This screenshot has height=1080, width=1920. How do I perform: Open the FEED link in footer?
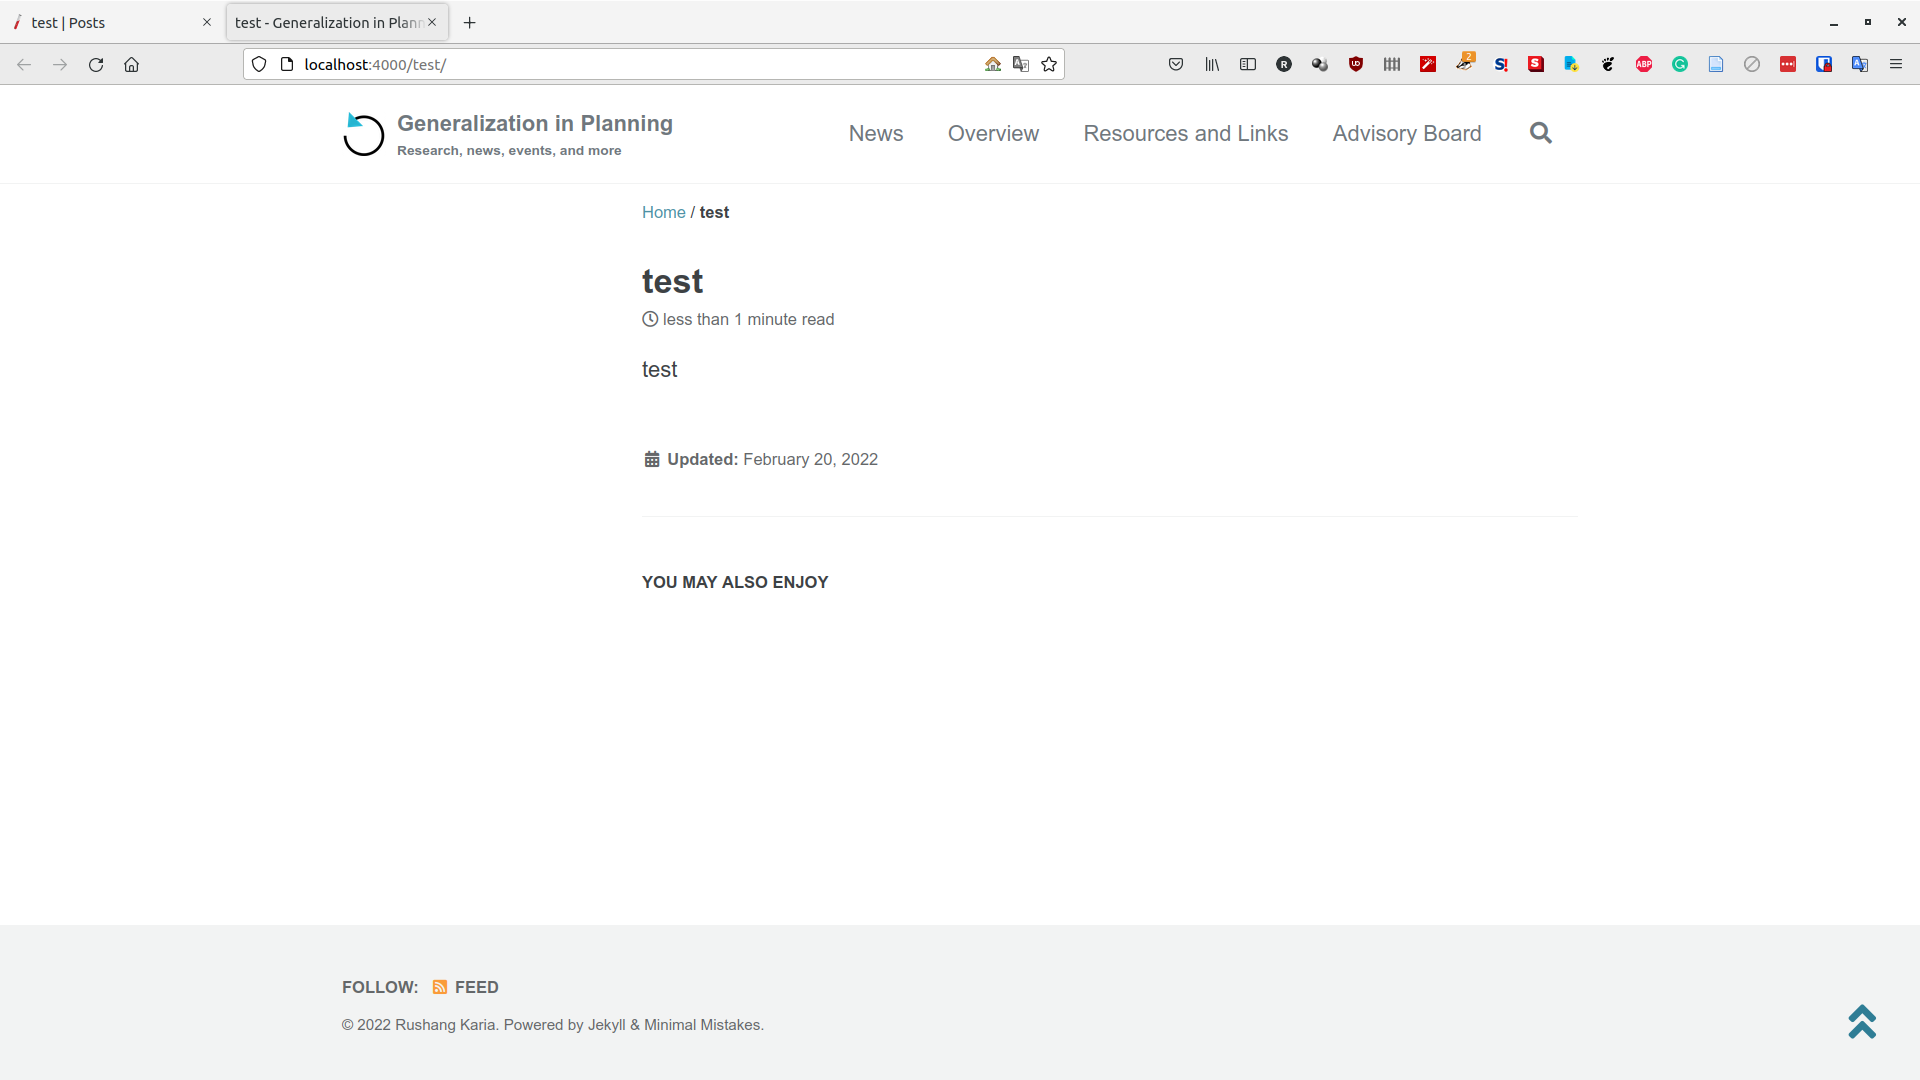click(477, 987)
